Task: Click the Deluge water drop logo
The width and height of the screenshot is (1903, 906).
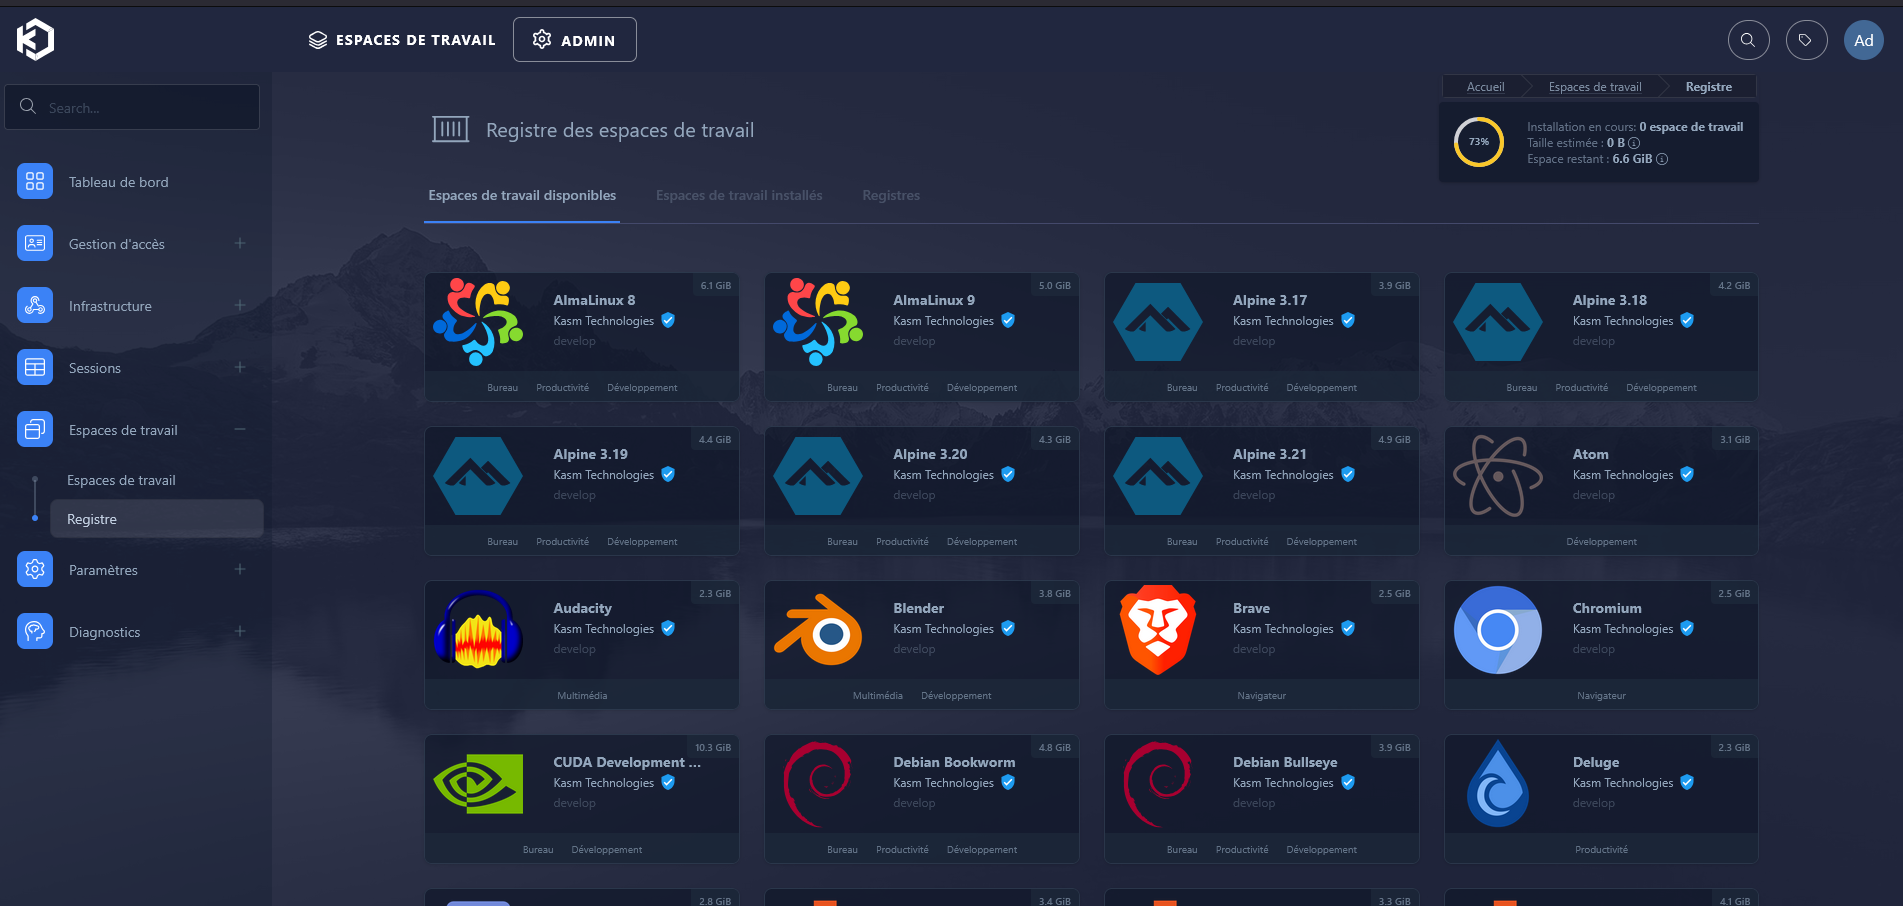Action: [1498, 784]
